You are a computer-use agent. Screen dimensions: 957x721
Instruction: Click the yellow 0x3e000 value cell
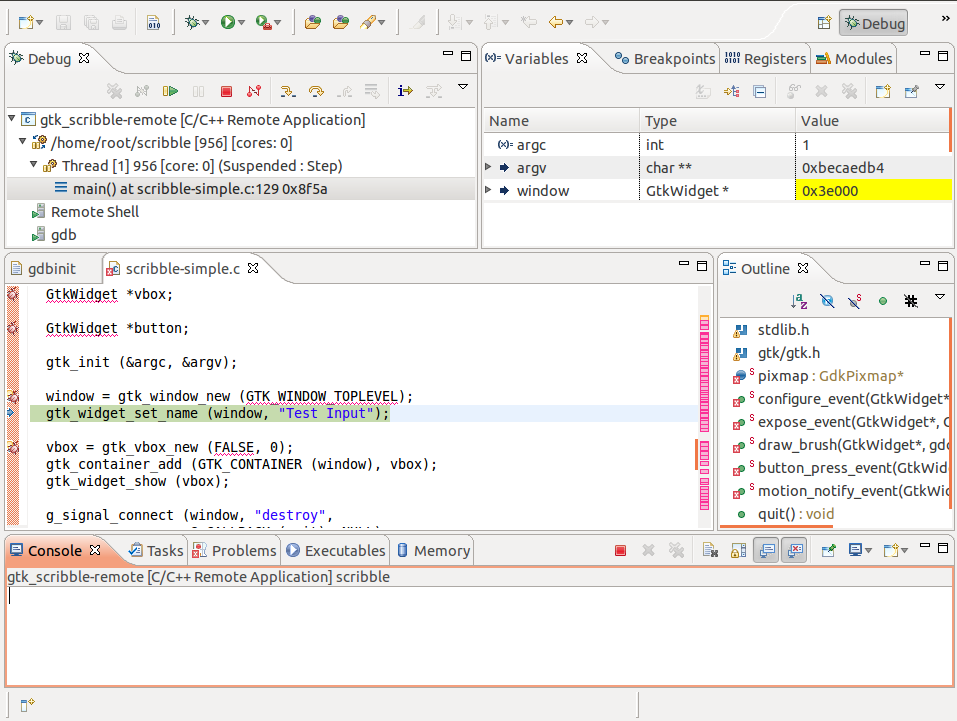tap(873, 190)
